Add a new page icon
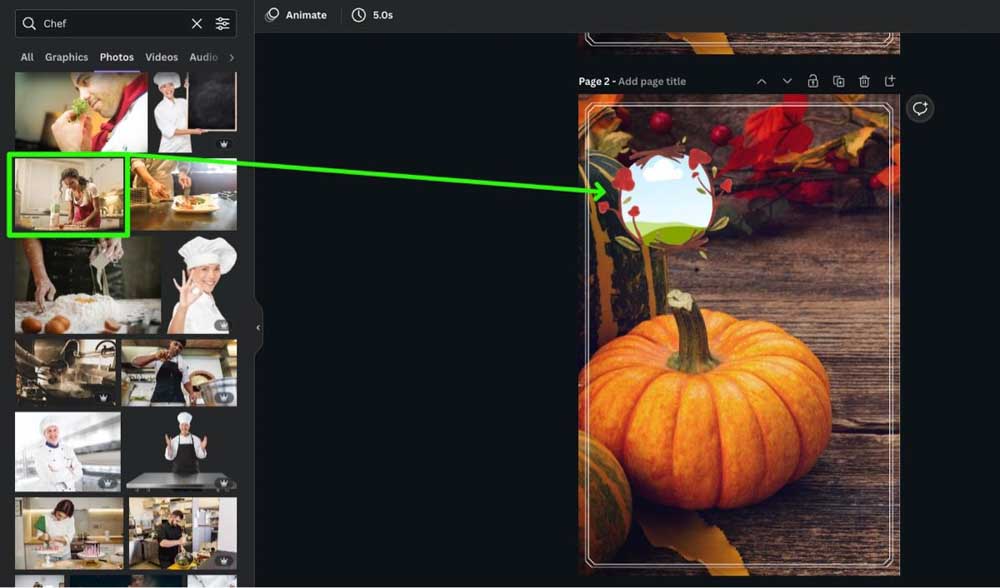Viewport: 1000px width, 588px height. [x=890, y=81]
